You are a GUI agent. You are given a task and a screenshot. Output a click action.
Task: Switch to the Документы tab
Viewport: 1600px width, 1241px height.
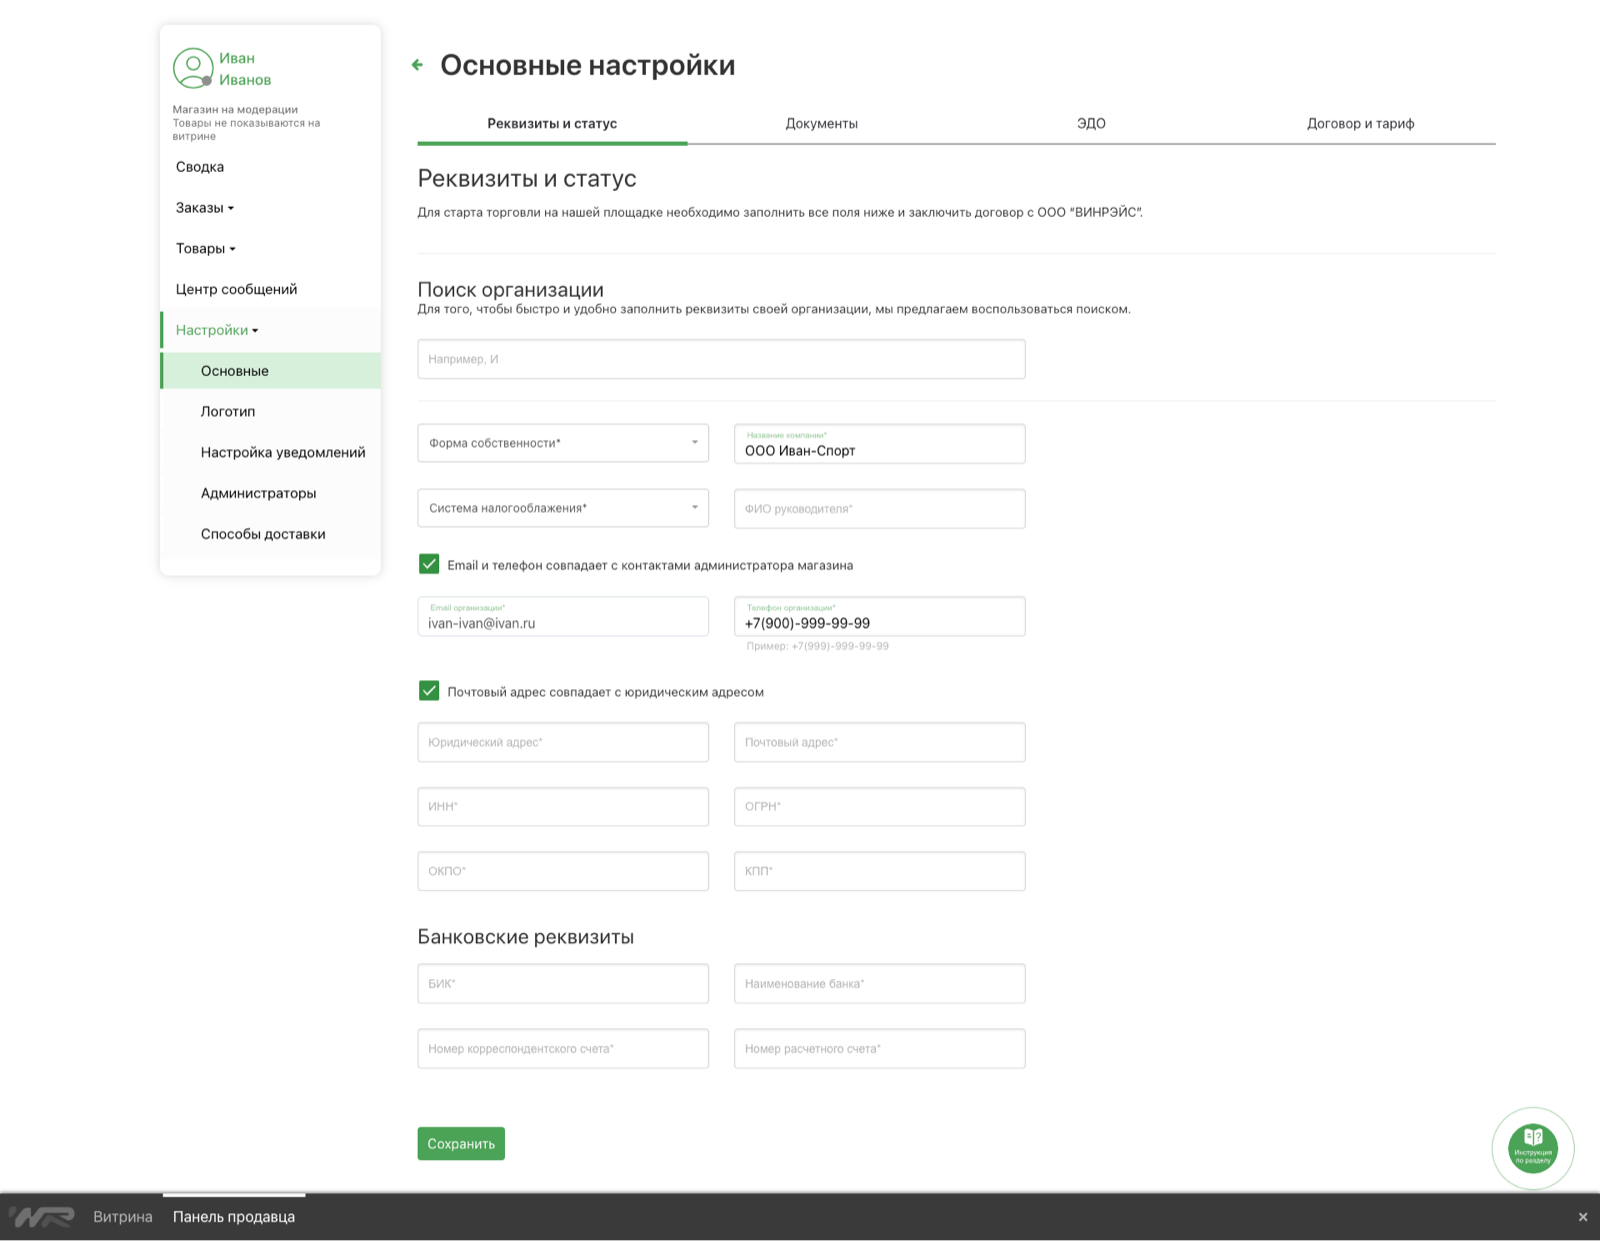click(822, 124)
